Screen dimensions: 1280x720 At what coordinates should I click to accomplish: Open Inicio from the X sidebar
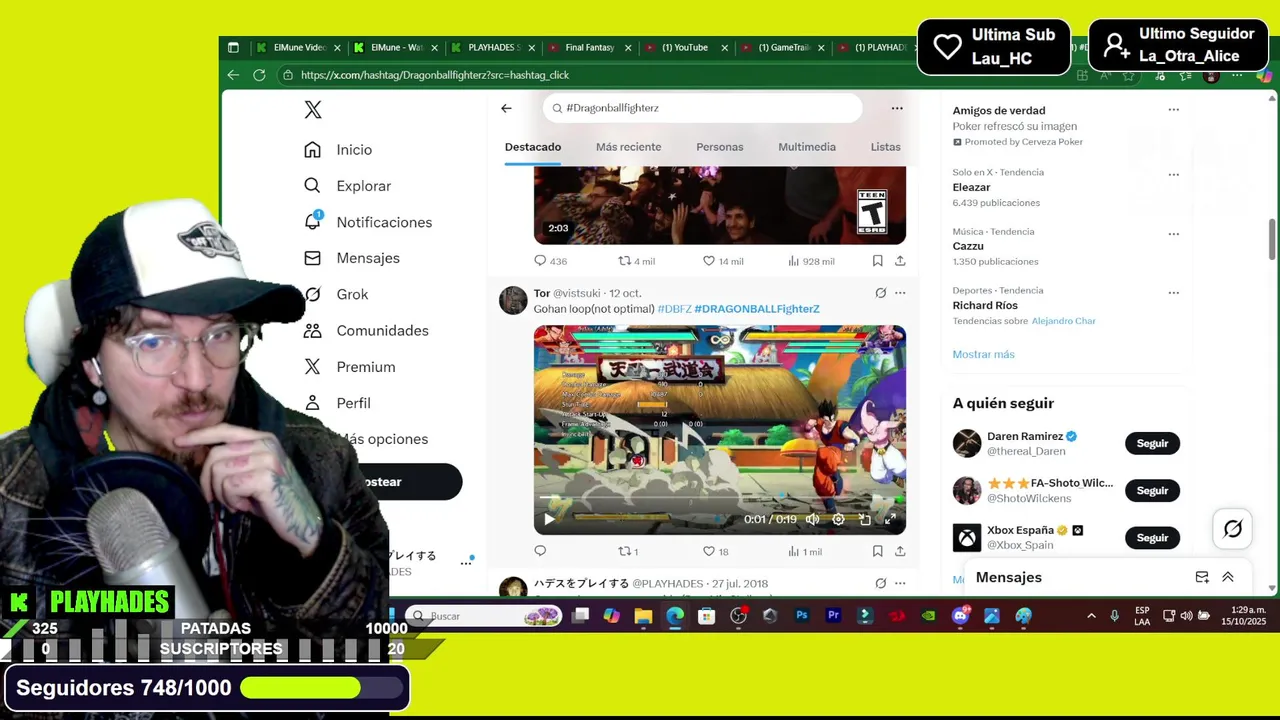coord(339,150)
